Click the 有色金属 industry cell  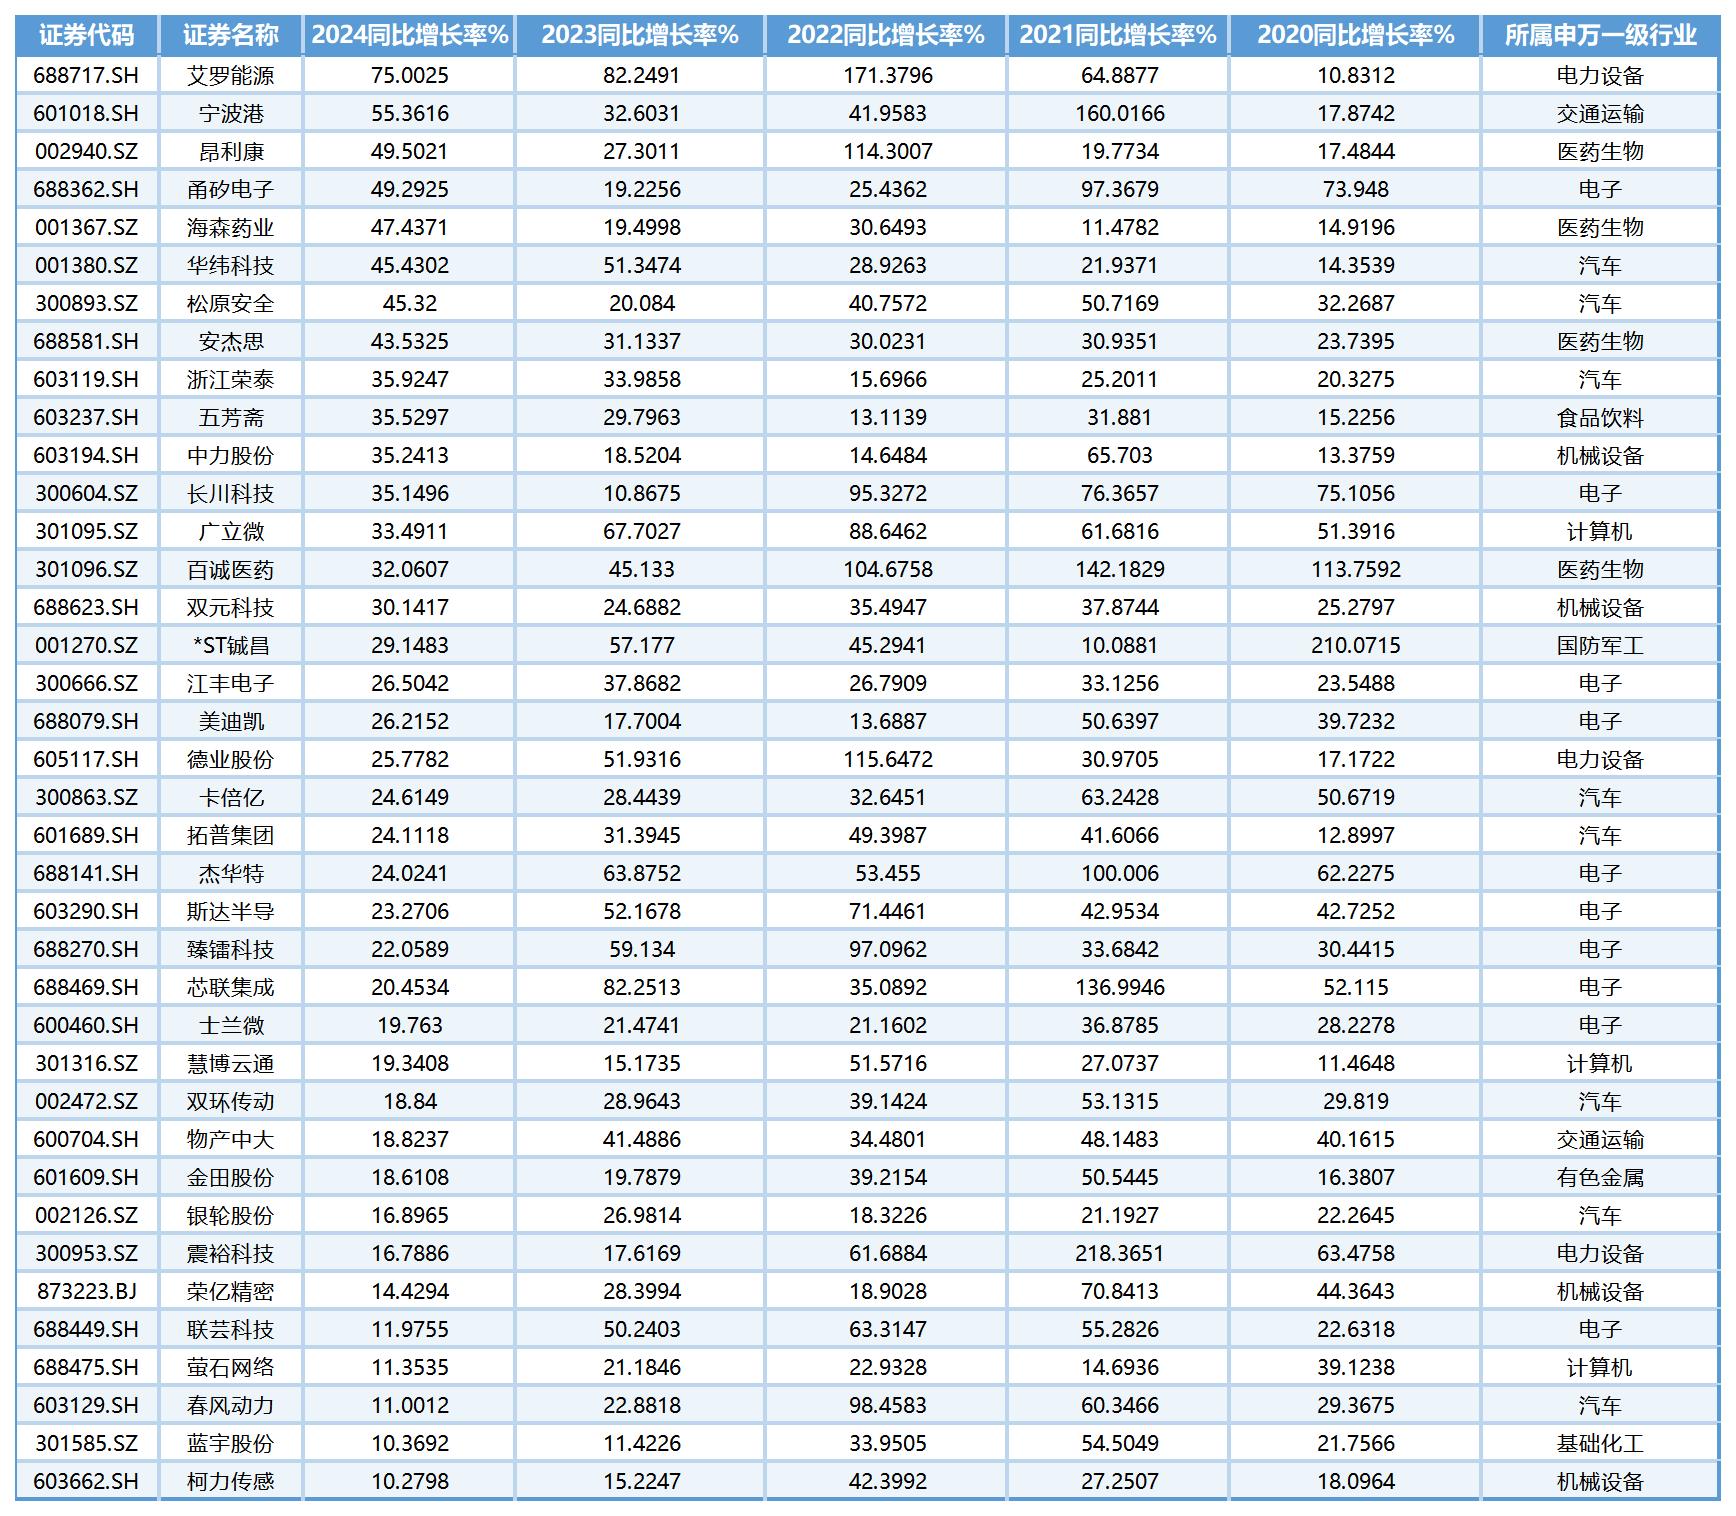[x=1600, y=1178]
